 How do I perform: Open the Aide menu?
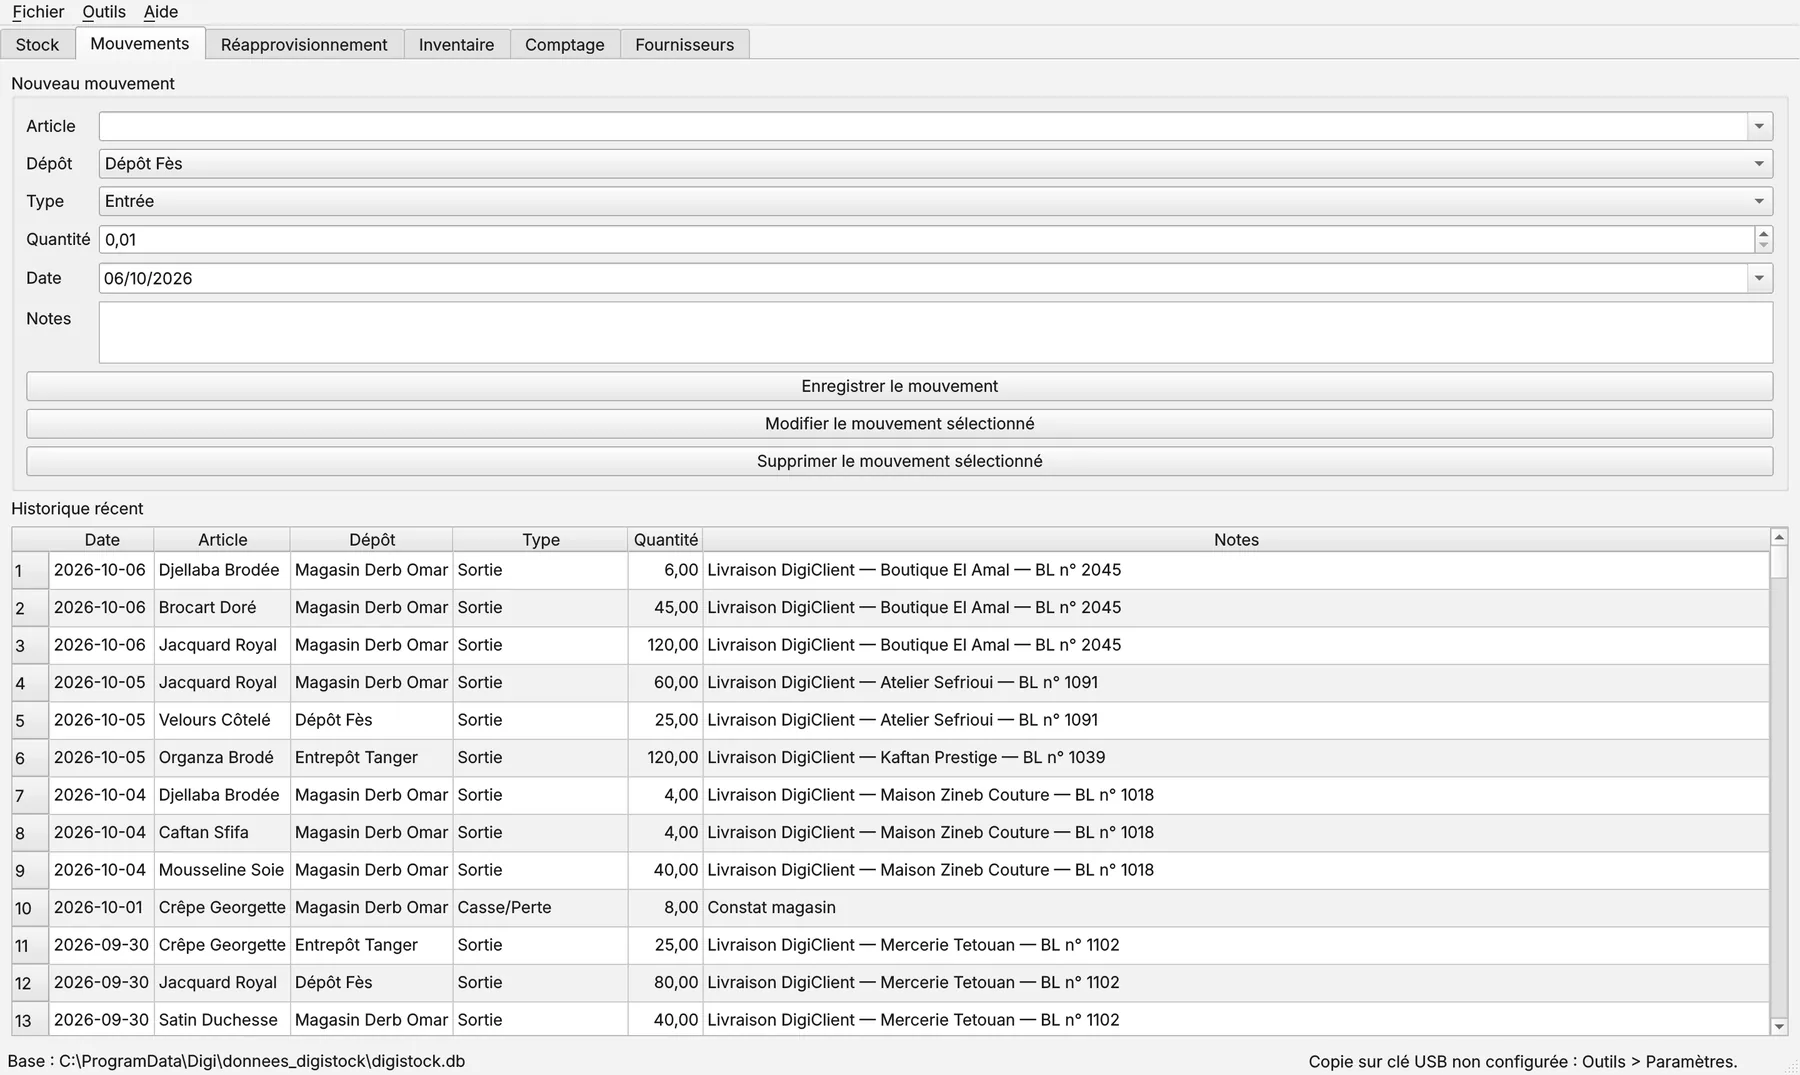click(161, 12)
